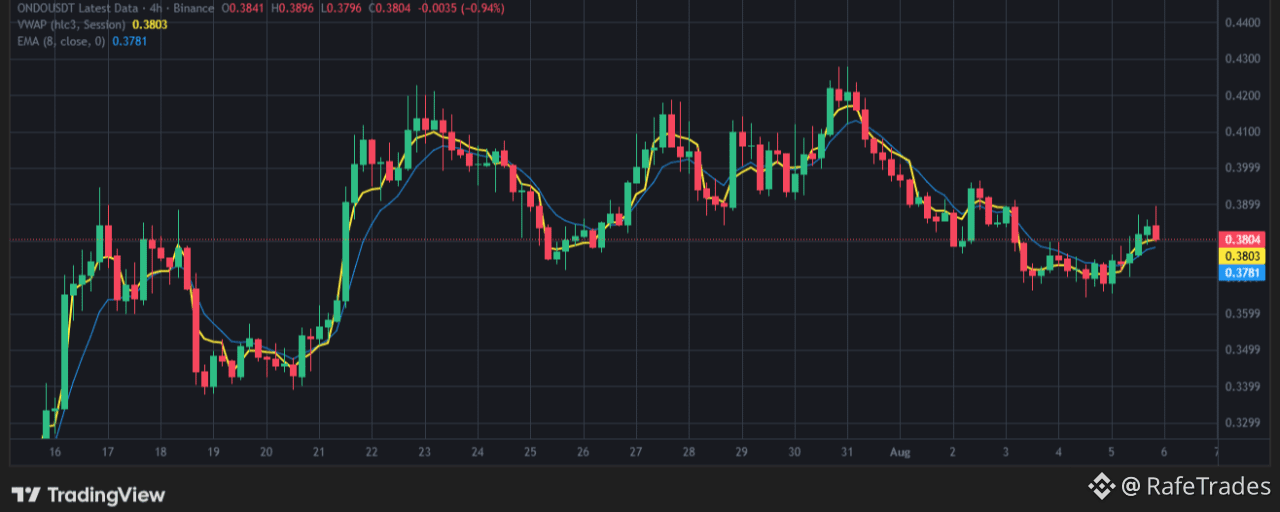Click date label 27 on time axis

point(636,452)
